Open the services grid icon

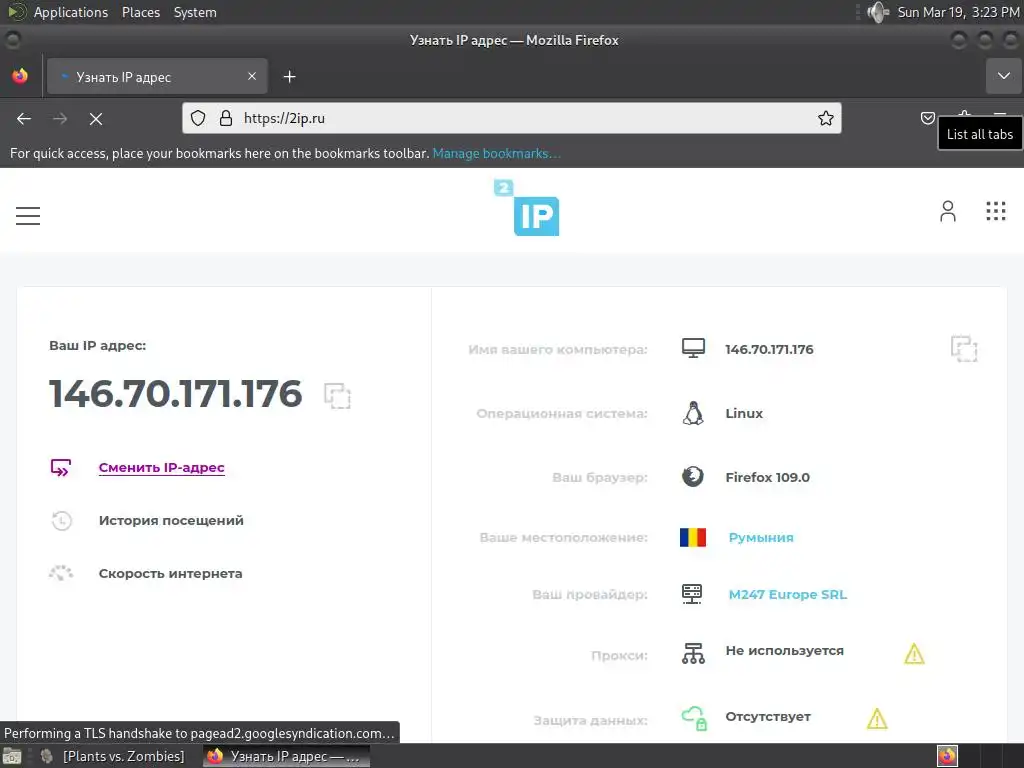(995, 211)
